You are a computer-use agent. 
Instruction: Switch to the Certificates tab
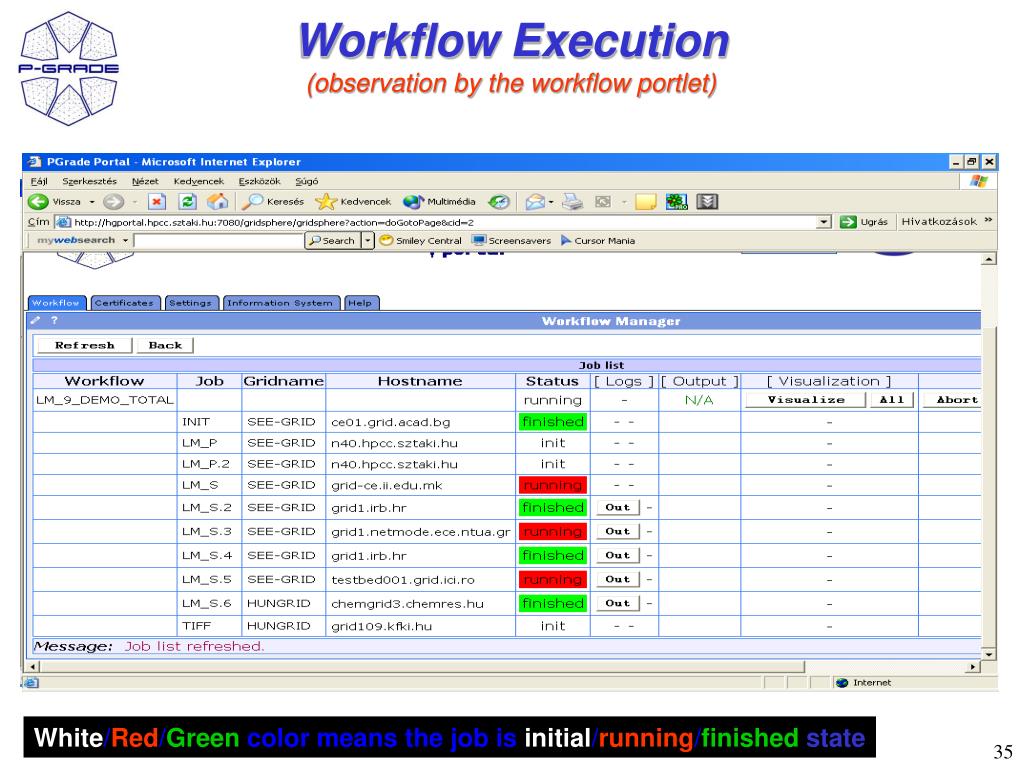pos(124,303)
